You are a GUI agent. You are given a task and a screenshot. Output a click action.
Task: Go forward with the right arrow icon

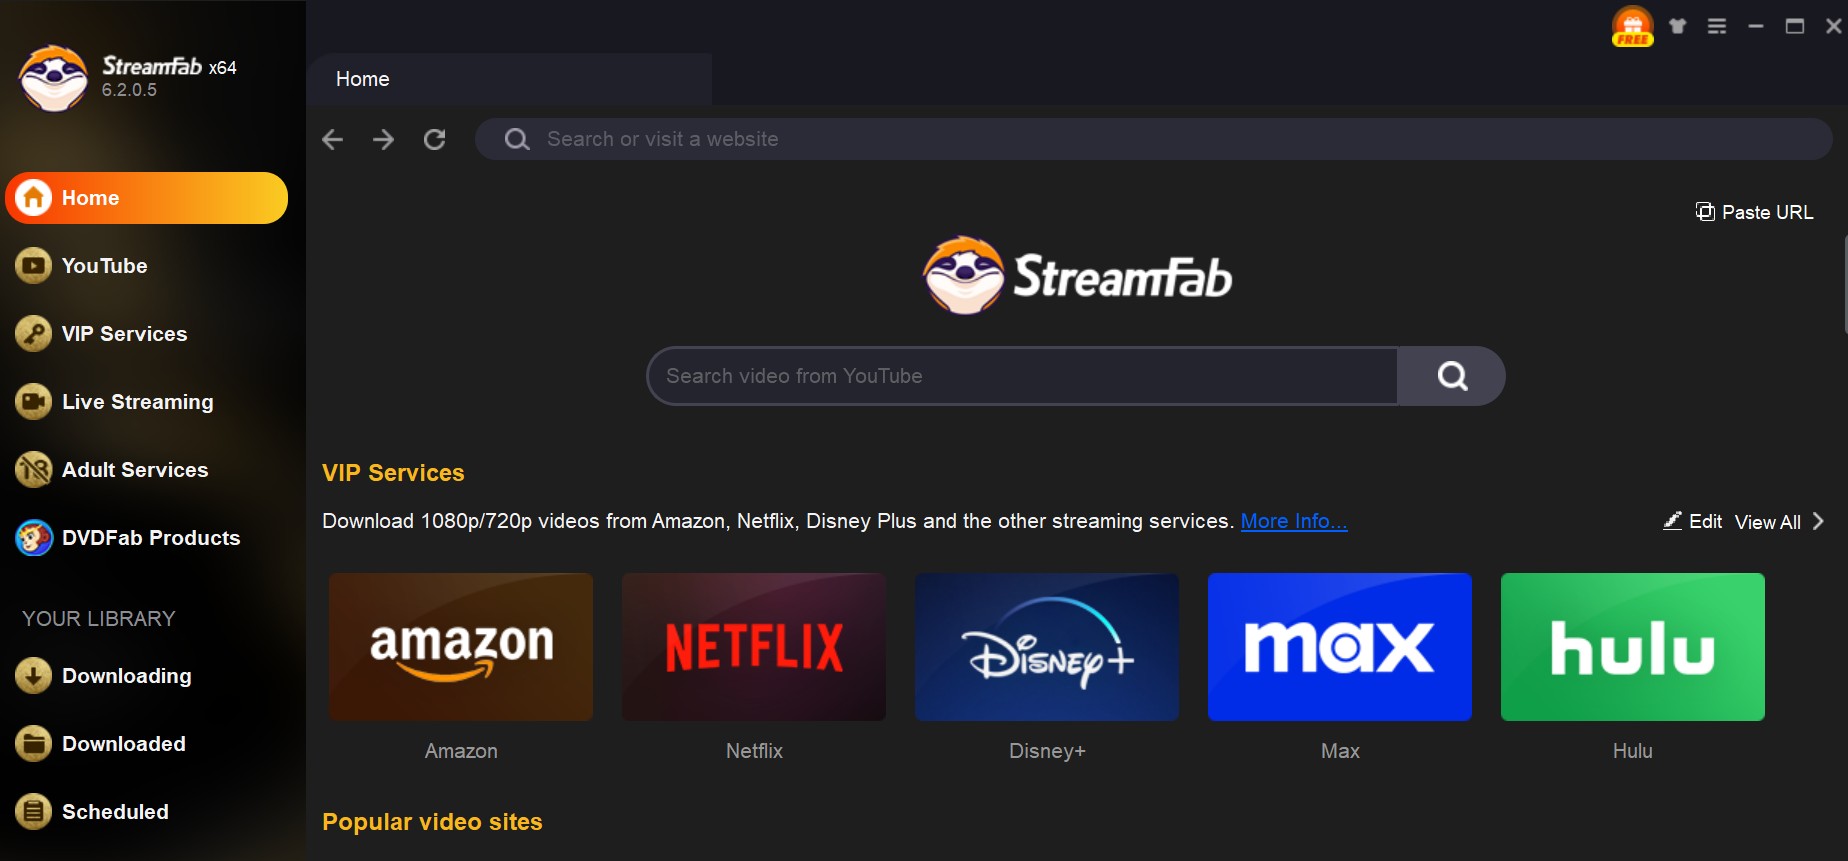(x=383, y=139)
